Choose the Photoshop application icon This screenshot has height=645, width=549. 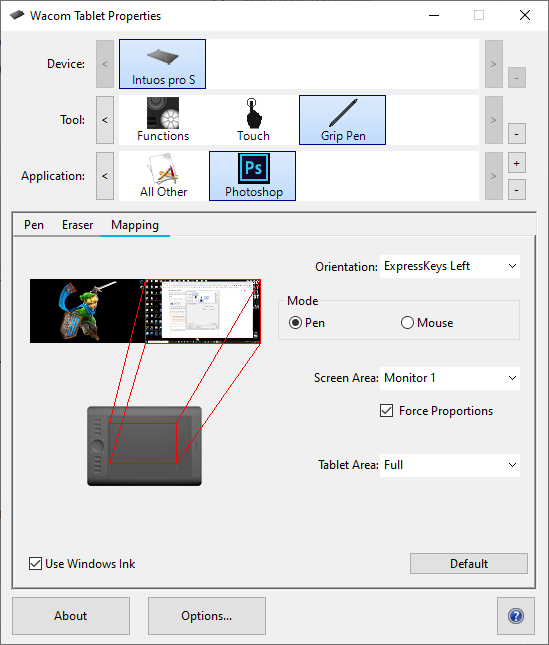pos(252,176)
